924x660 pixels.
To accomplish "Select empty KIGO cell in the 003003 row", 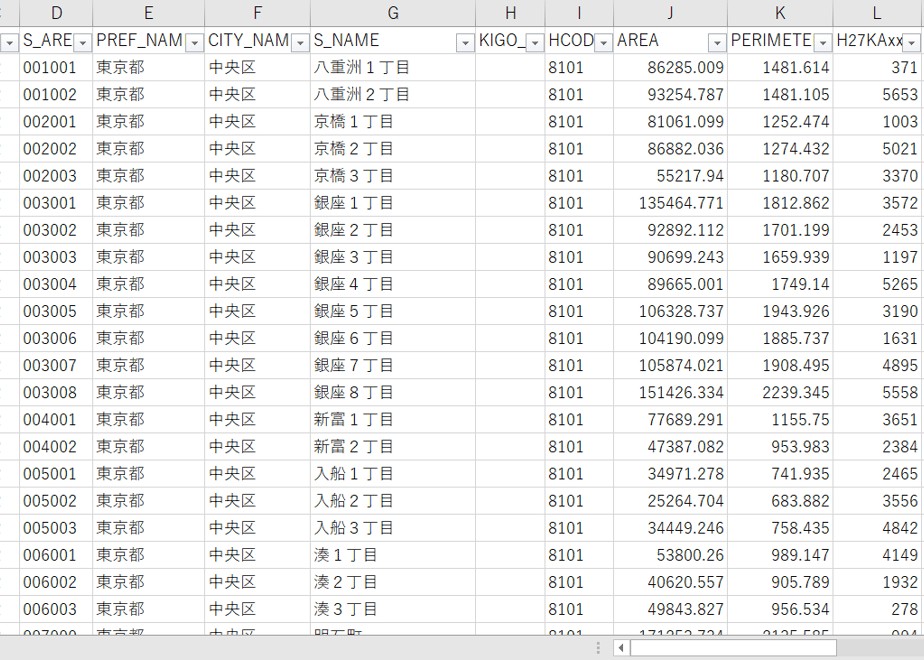I will (x=510, y=258).
